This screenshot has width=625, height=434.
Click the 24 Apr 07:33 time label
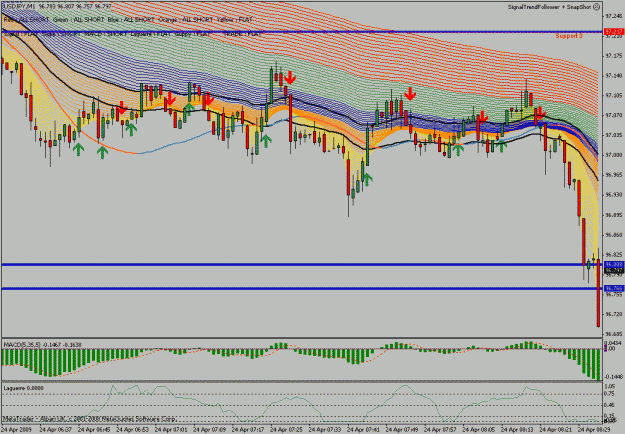(x=325, y=430)
